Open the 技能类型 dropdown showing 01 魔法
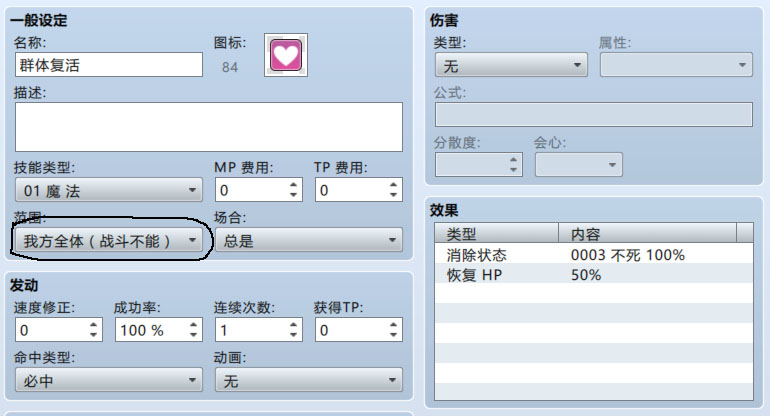 click(109, 190)
